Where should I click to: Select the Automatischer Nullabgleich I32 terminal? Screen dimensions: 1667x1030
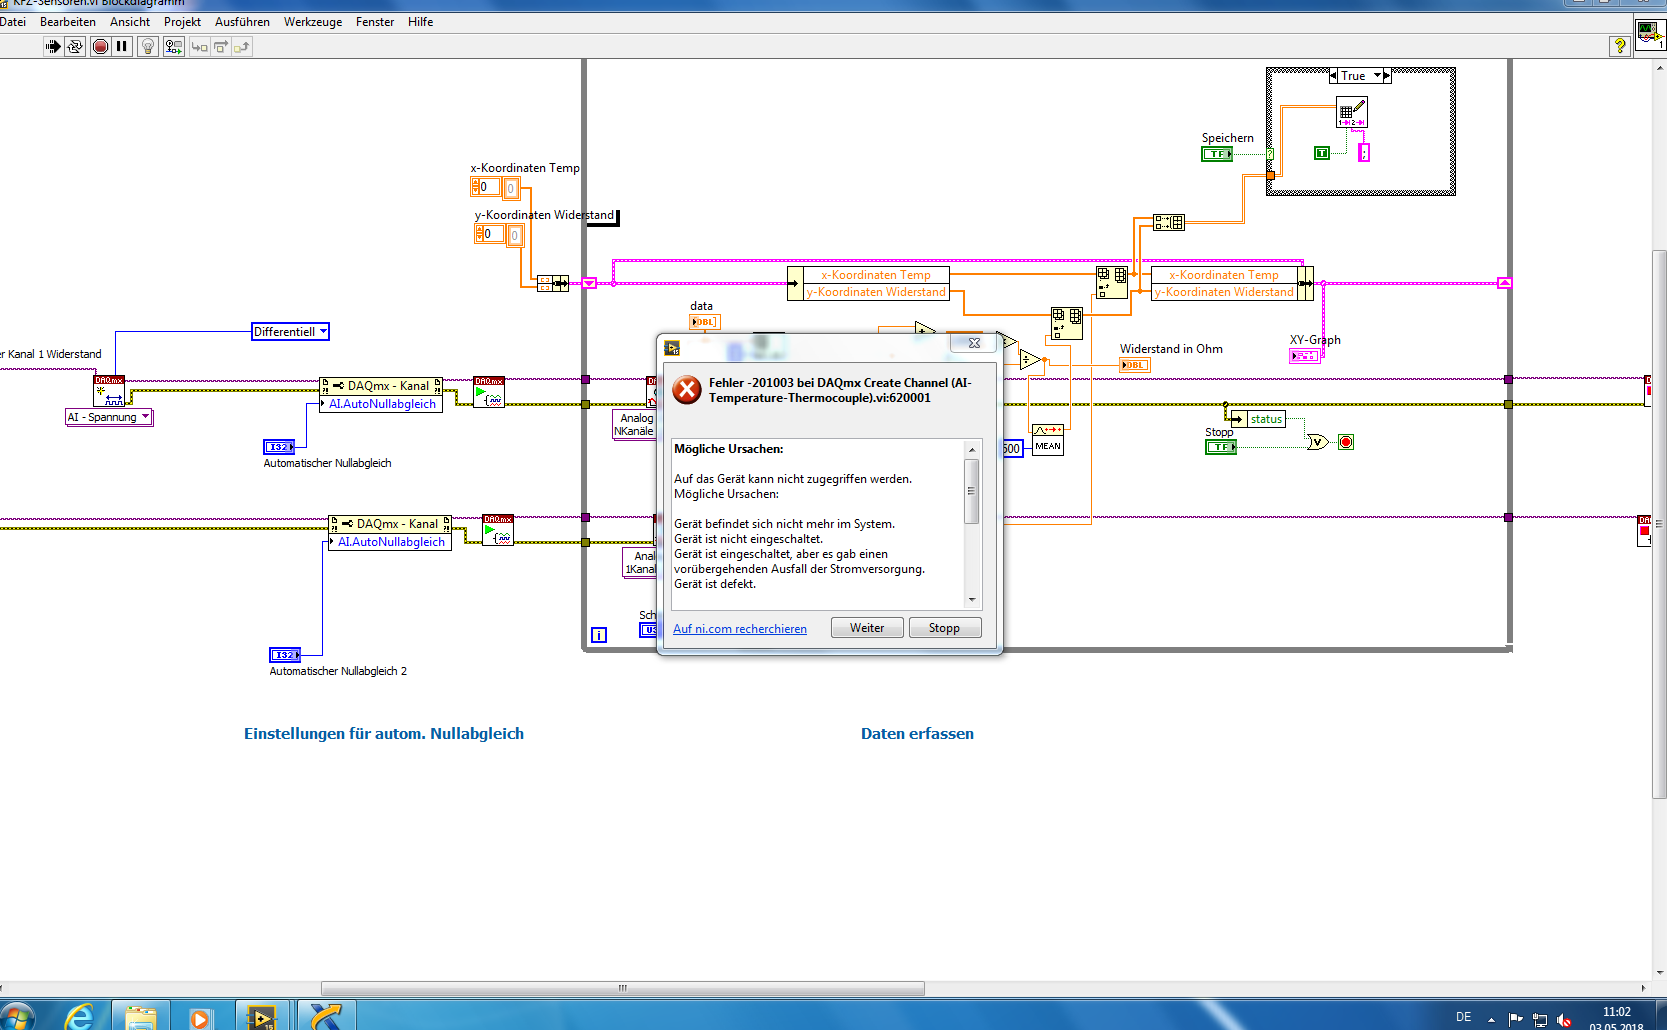pos(279,447)
